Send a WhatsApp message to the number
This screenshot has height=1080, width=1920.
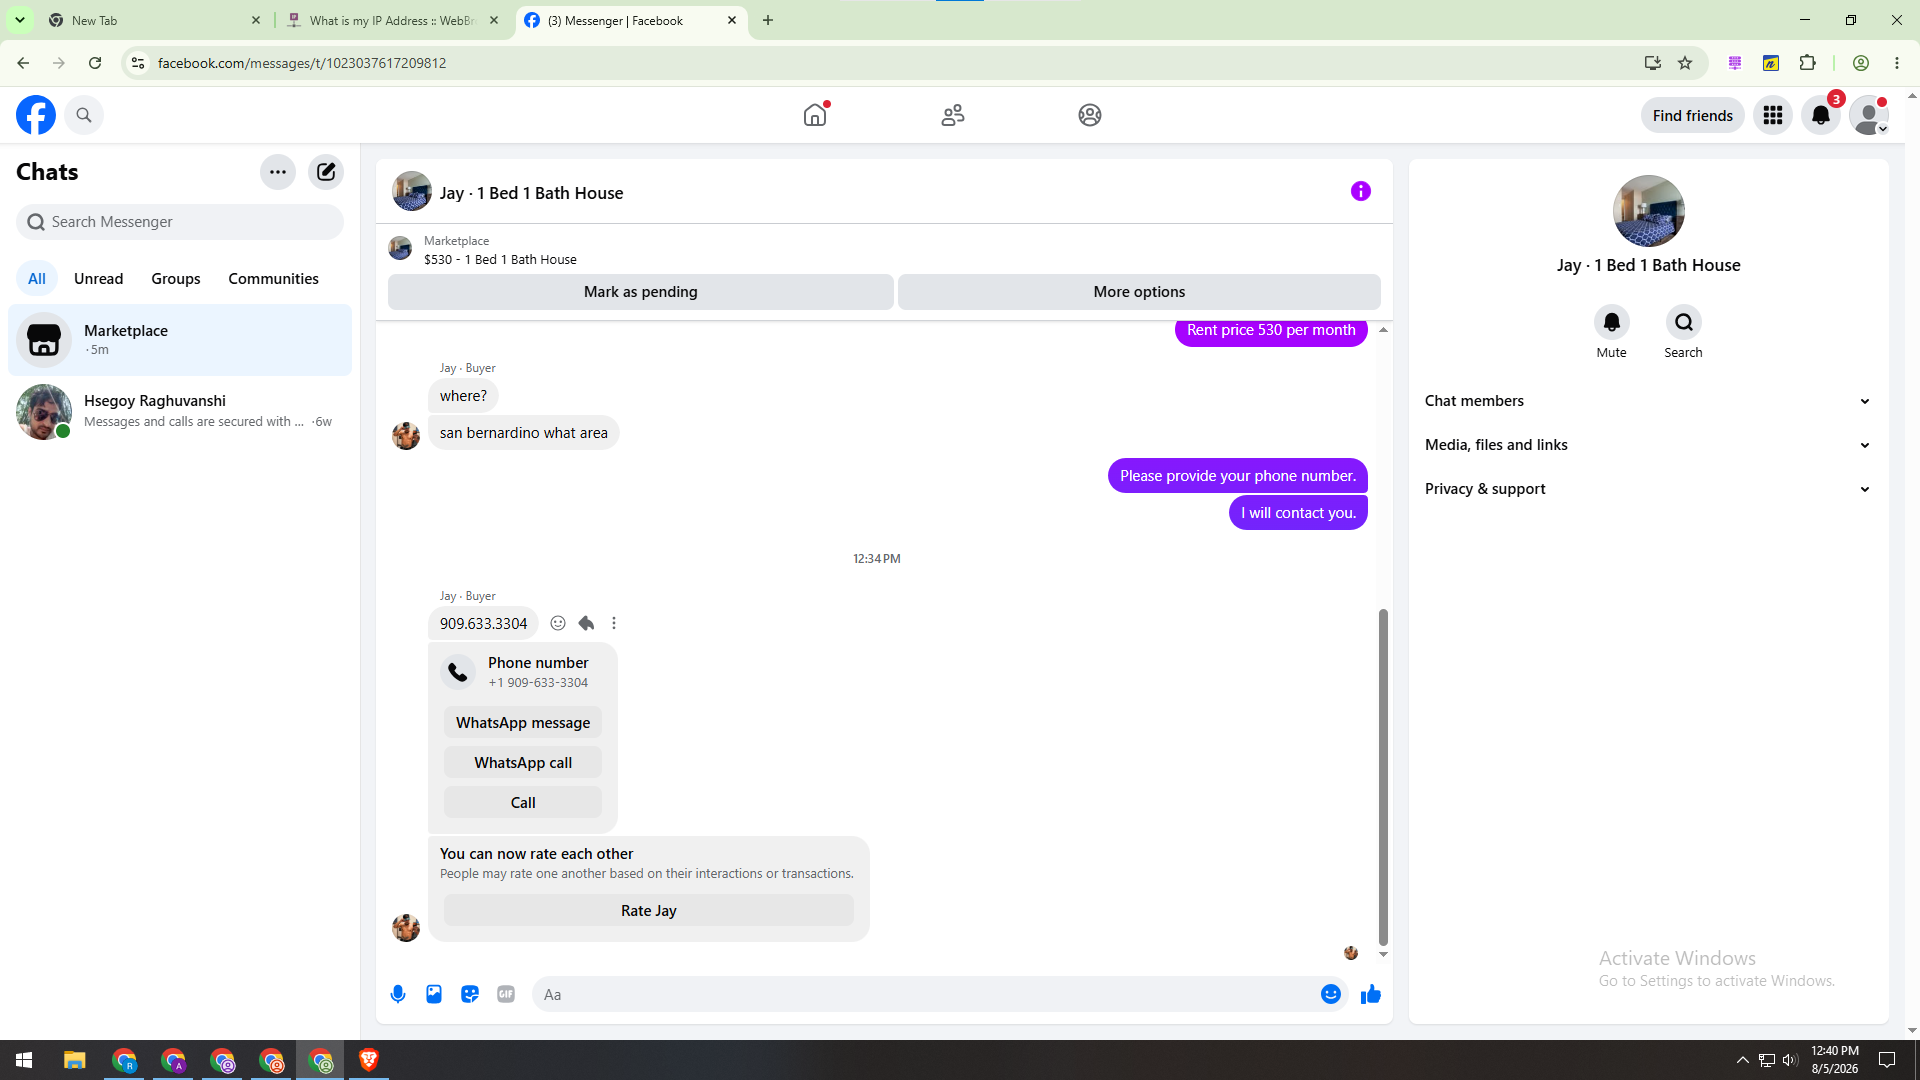click(523, 723)
